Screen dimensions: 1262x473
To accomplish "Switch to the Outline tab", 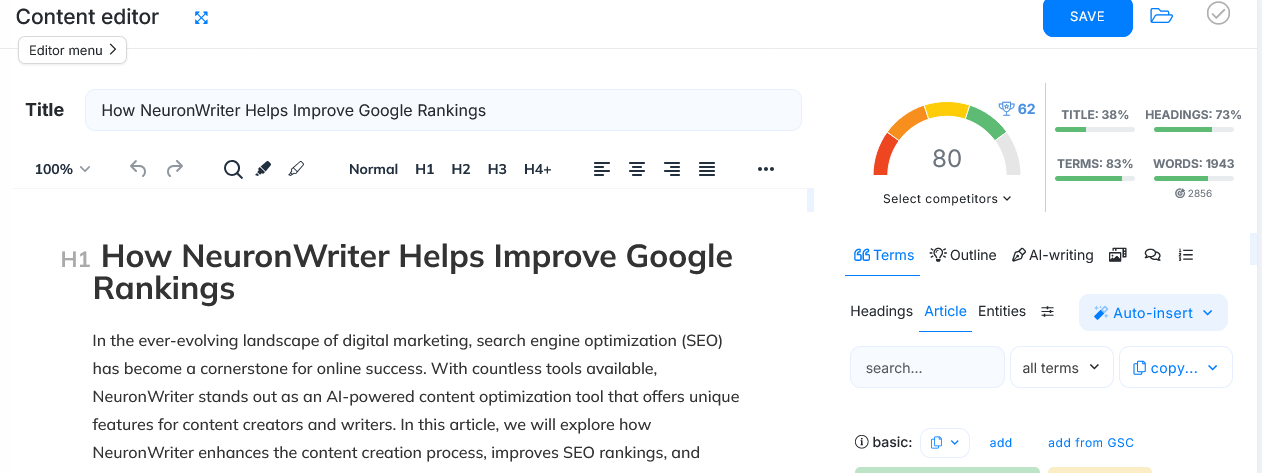I will 963,255.
